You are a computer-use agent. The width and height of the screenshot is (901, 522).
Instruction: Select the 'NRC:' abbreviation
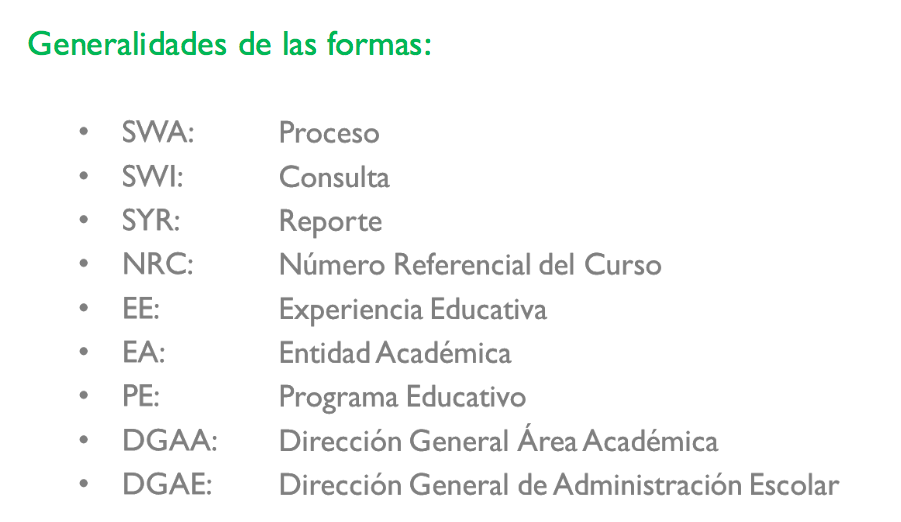click(157, 265)
